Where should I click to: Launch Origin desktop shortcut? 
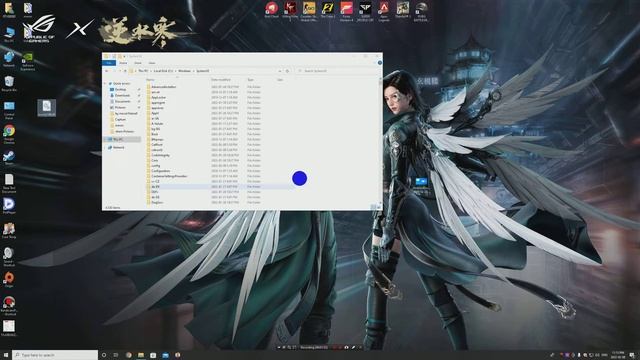[9, 280]
